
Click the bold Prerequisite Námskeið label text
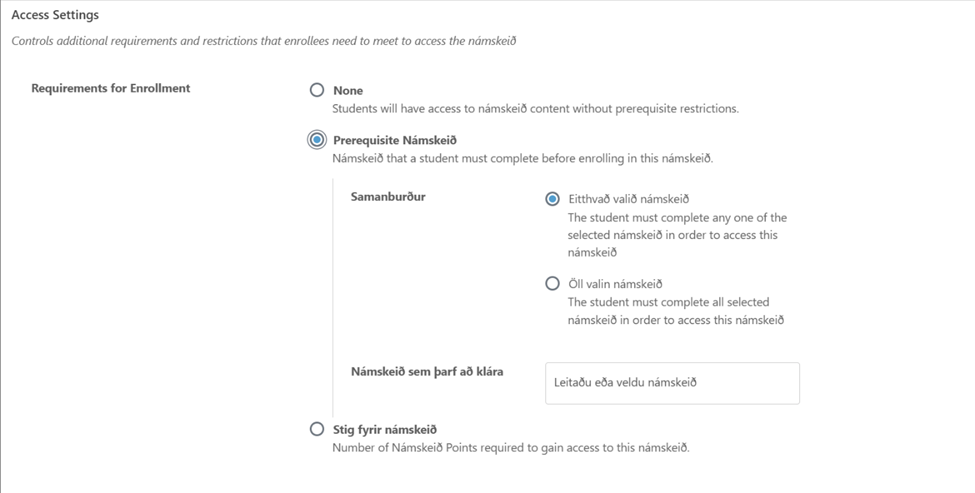coord(394,140)
